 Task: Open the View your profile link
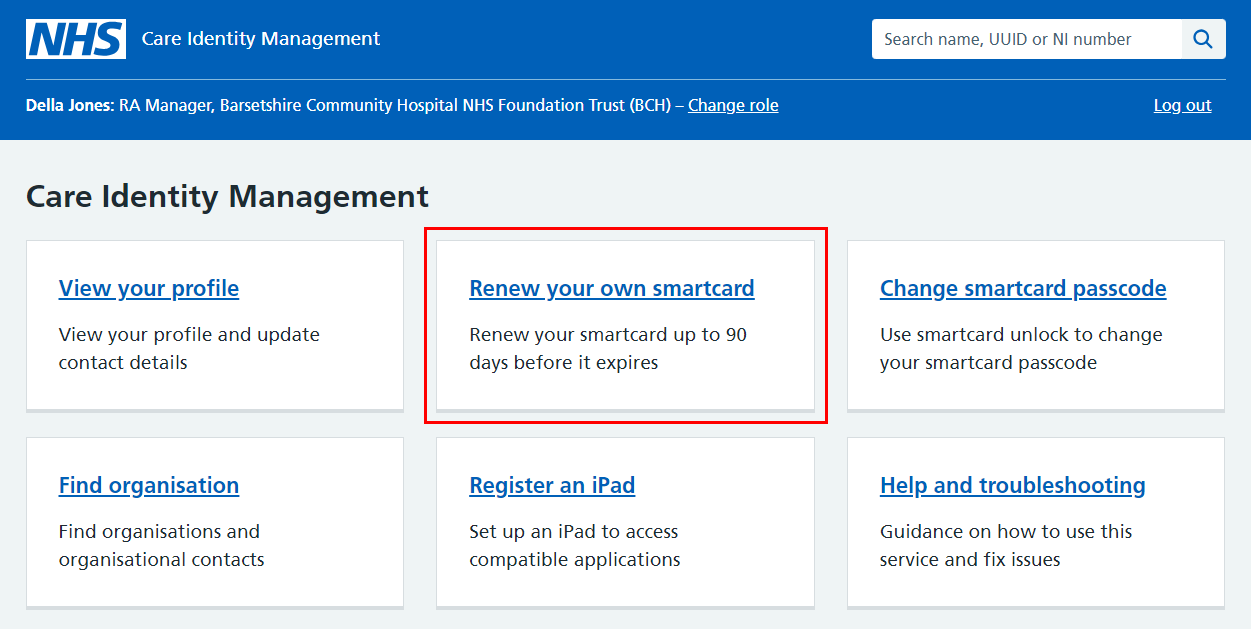(149, 288)
